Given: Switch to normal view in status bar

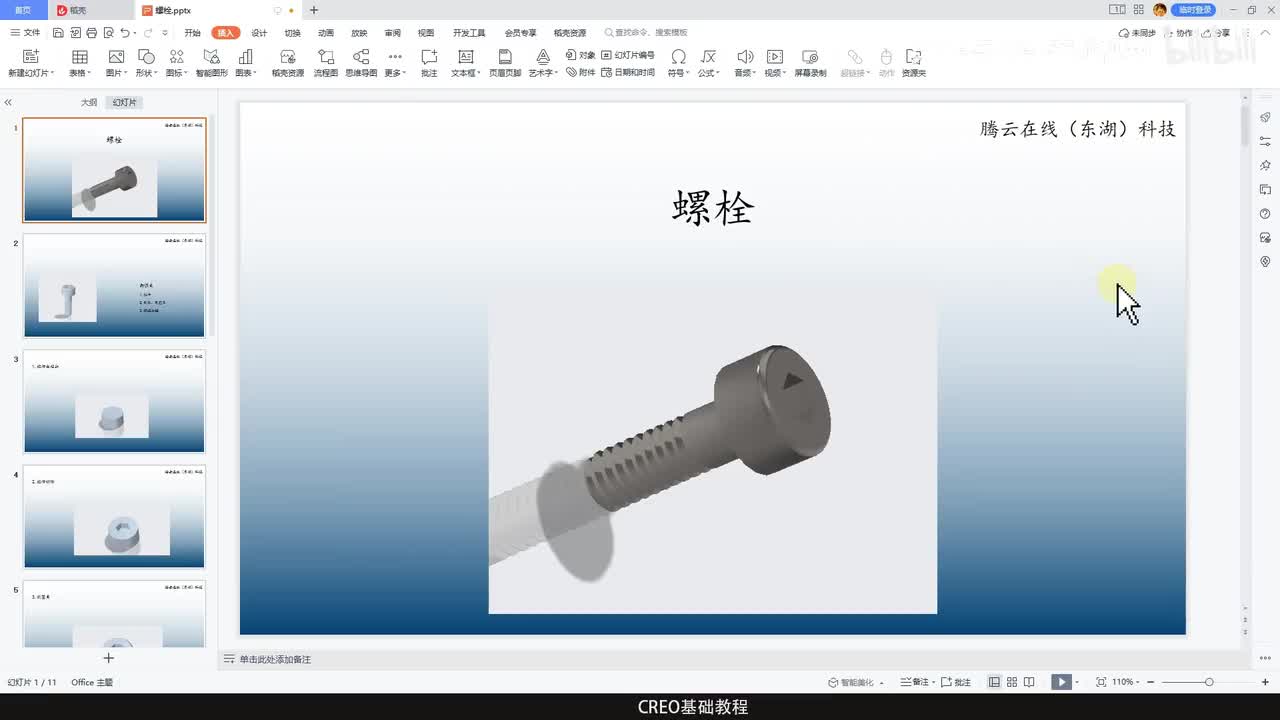Looking at the screenshot, I should tap(994, 682).
